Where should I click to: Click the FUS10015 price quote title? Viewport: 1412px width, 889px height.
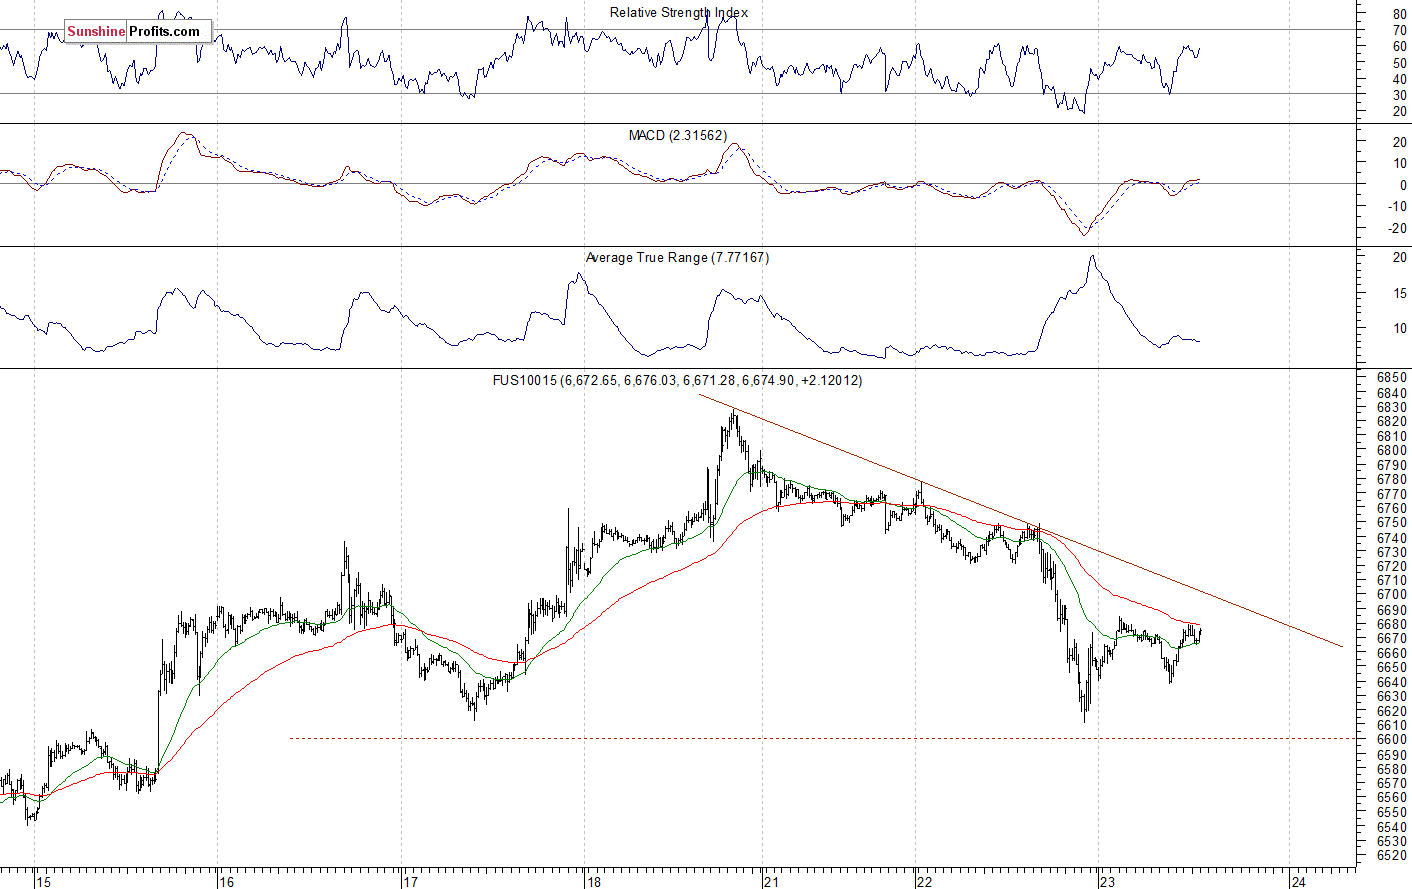coord(677,380)
